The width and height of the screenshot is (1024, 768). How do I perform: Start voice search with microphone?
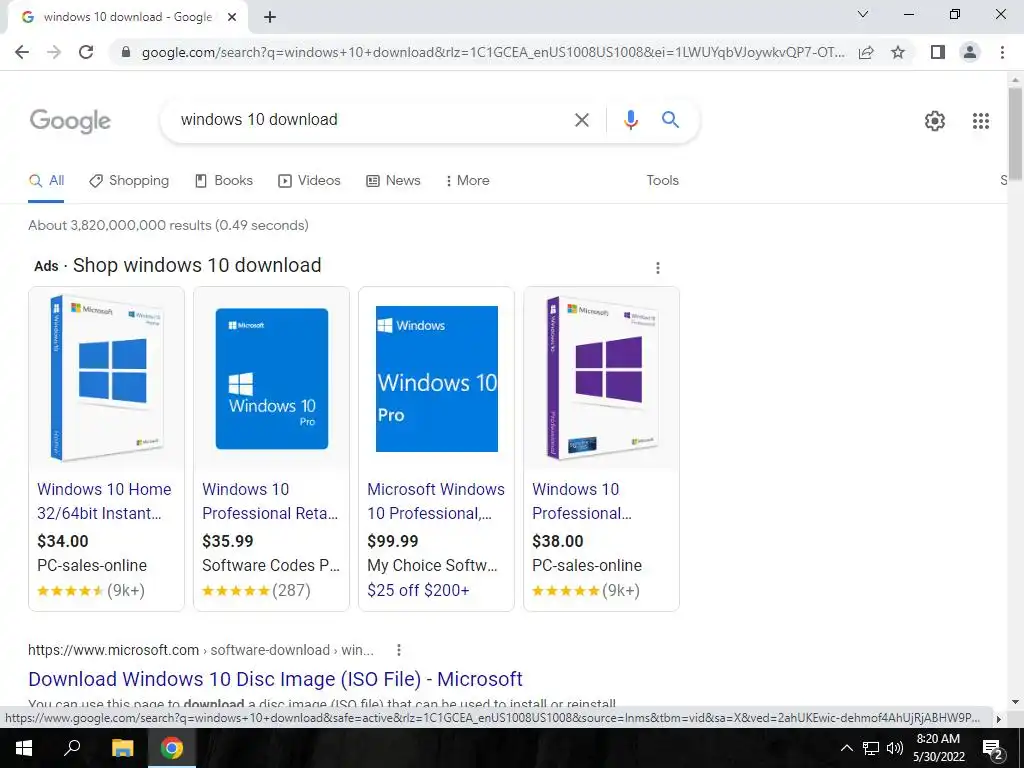630,120
